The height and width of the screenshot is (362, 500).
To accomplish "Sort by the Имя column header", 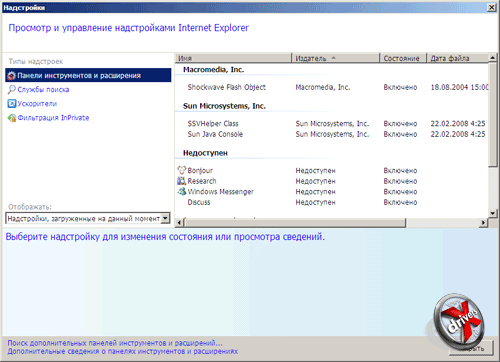I will 233,58.
